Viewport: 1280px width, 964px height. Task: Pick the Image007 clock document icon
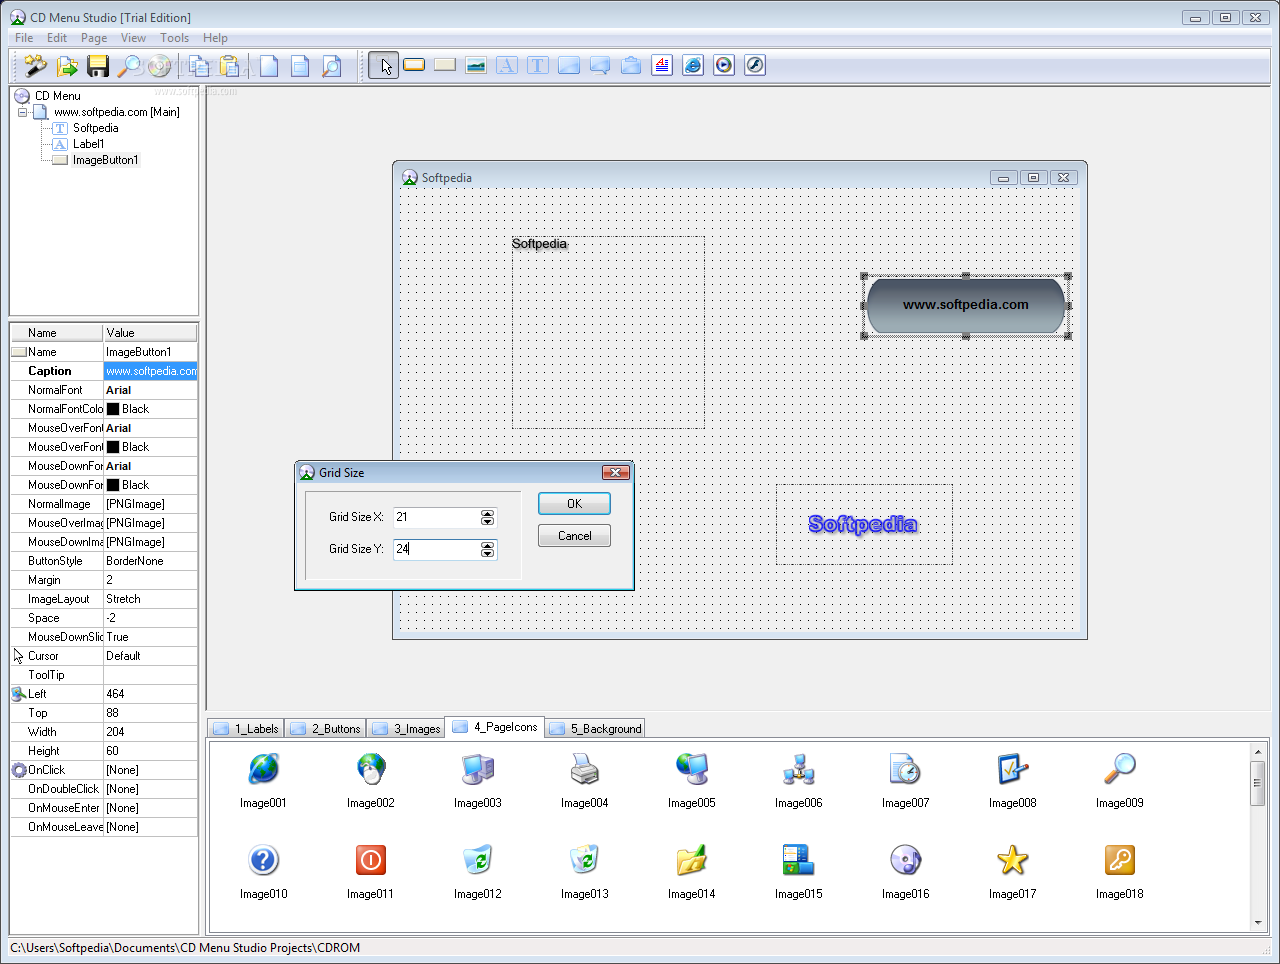905,769
